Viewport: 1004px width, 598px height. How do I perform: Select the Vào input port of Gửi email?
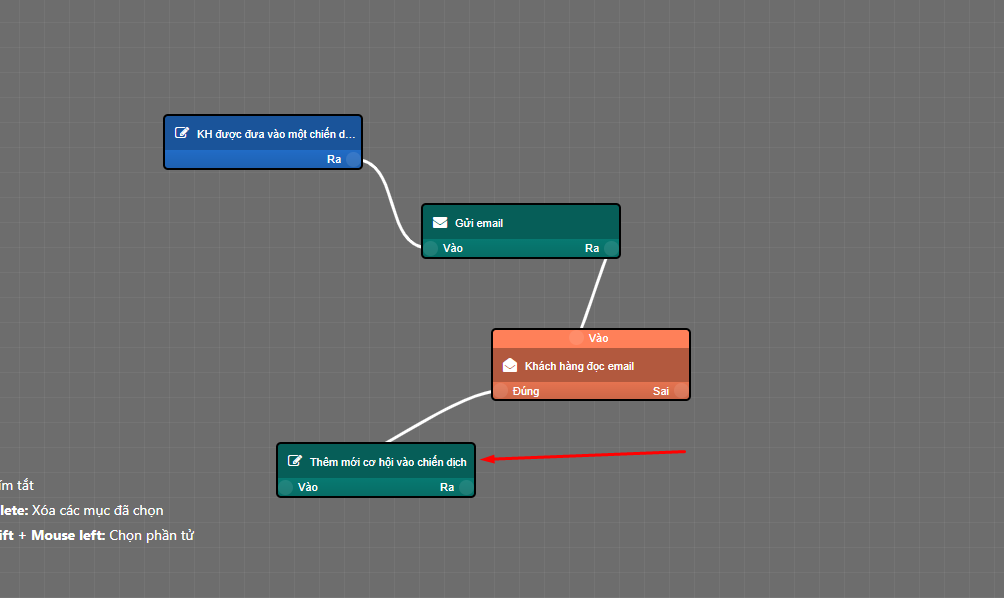point(431,248)
